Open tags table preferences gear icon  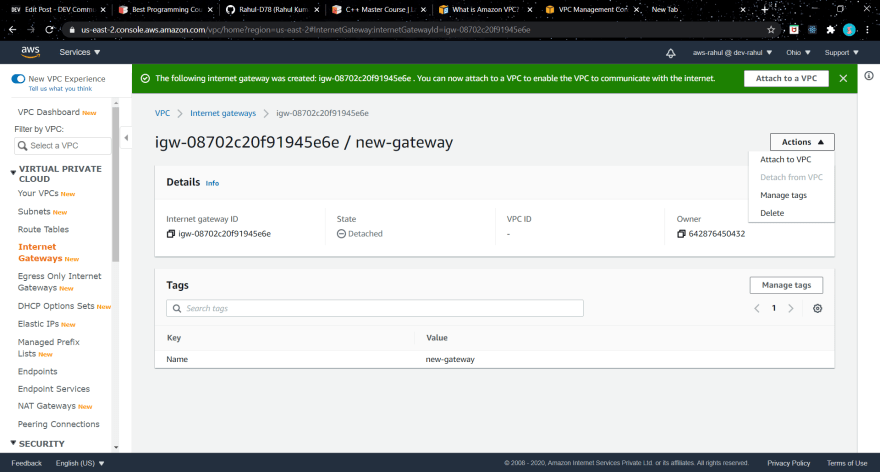pyautogui.click(x=817, y=308)
